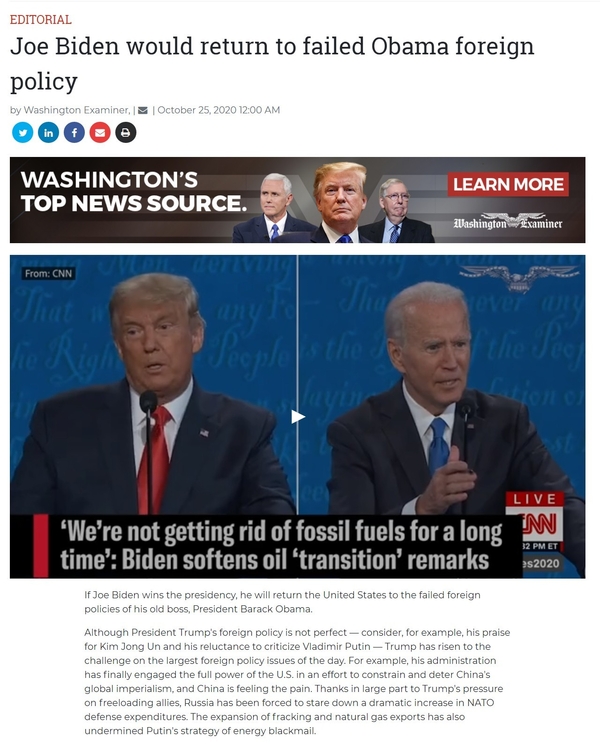Email the article via red envelope icon
The height and width of the screenshot is (744, 600).
100,132
